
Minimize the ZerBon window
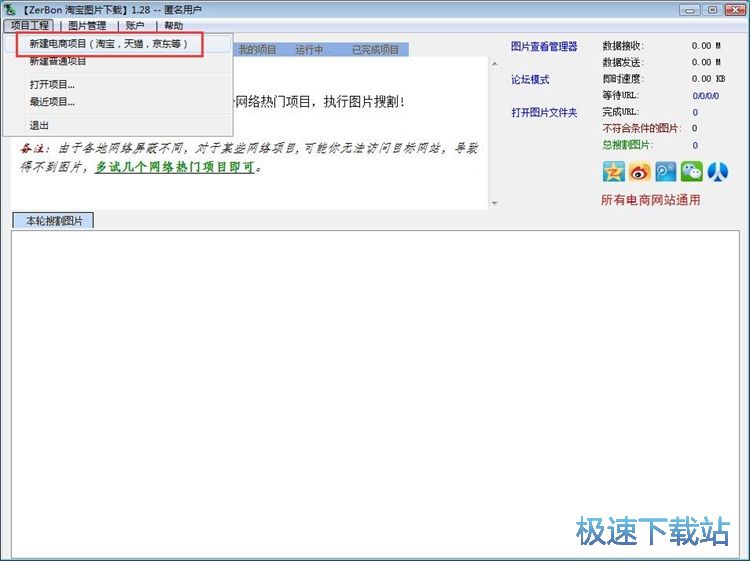pos(689,10)
